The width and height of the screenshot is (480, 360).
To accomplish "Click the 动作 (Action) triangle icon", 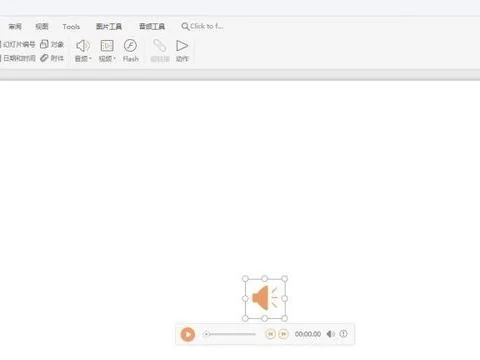I will point(182,46).
